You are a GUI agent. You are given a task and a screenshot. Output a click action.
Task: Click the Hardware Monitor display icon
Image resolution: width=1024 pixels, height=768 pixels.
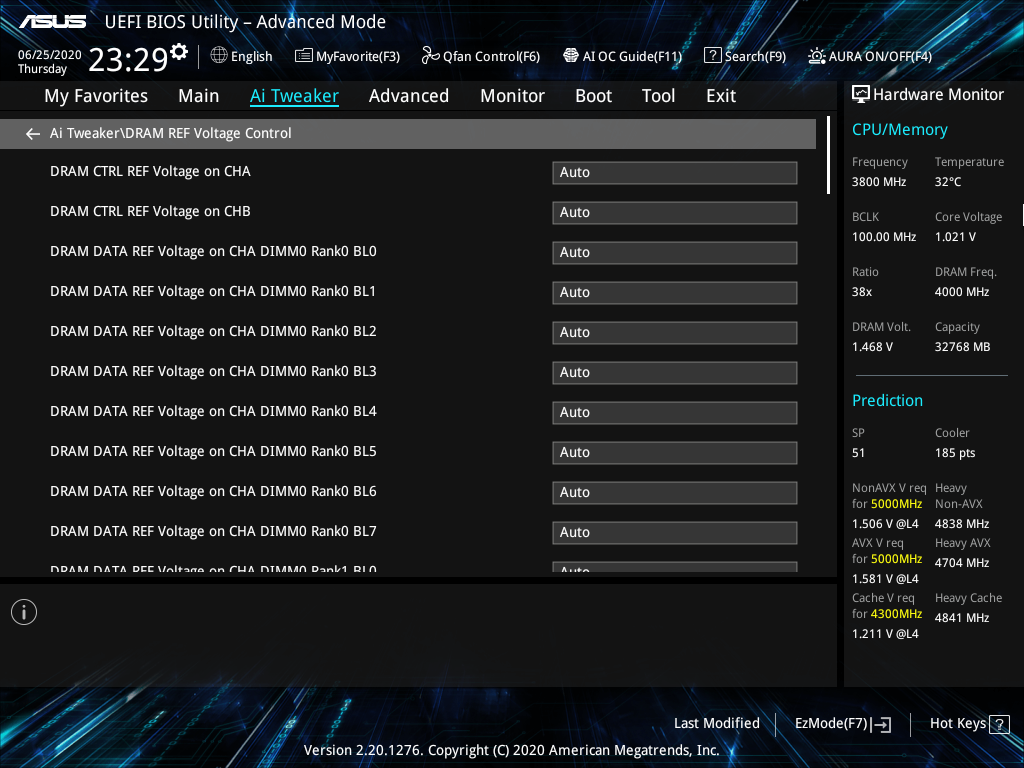pyautogui.click(x=861, y=95)
